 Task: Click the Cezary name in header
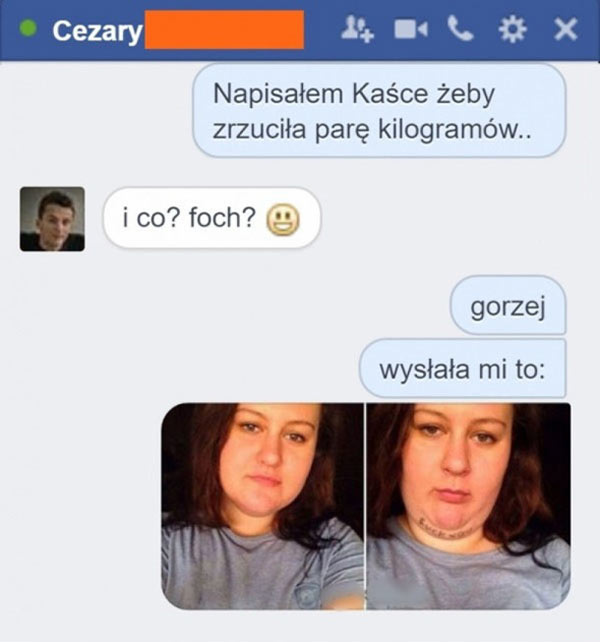(x=97, y=31)
